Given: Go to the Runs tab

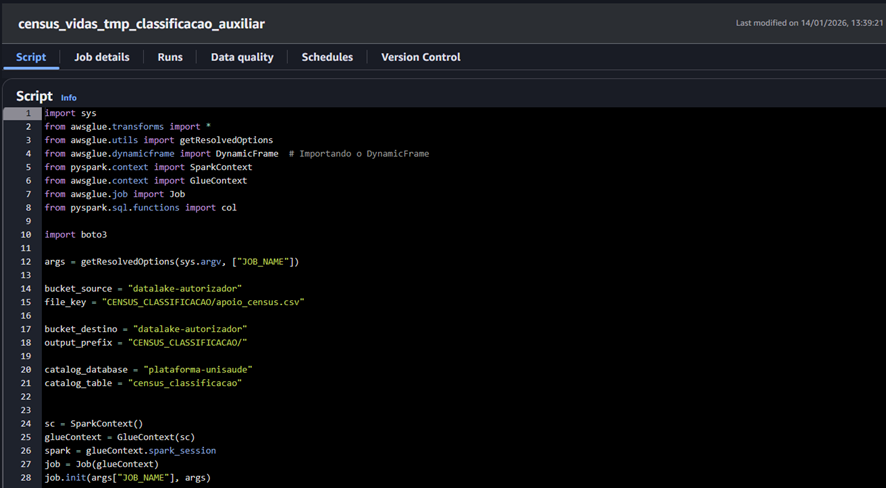Looking at the screenshot, I should [x=170, y=57].
